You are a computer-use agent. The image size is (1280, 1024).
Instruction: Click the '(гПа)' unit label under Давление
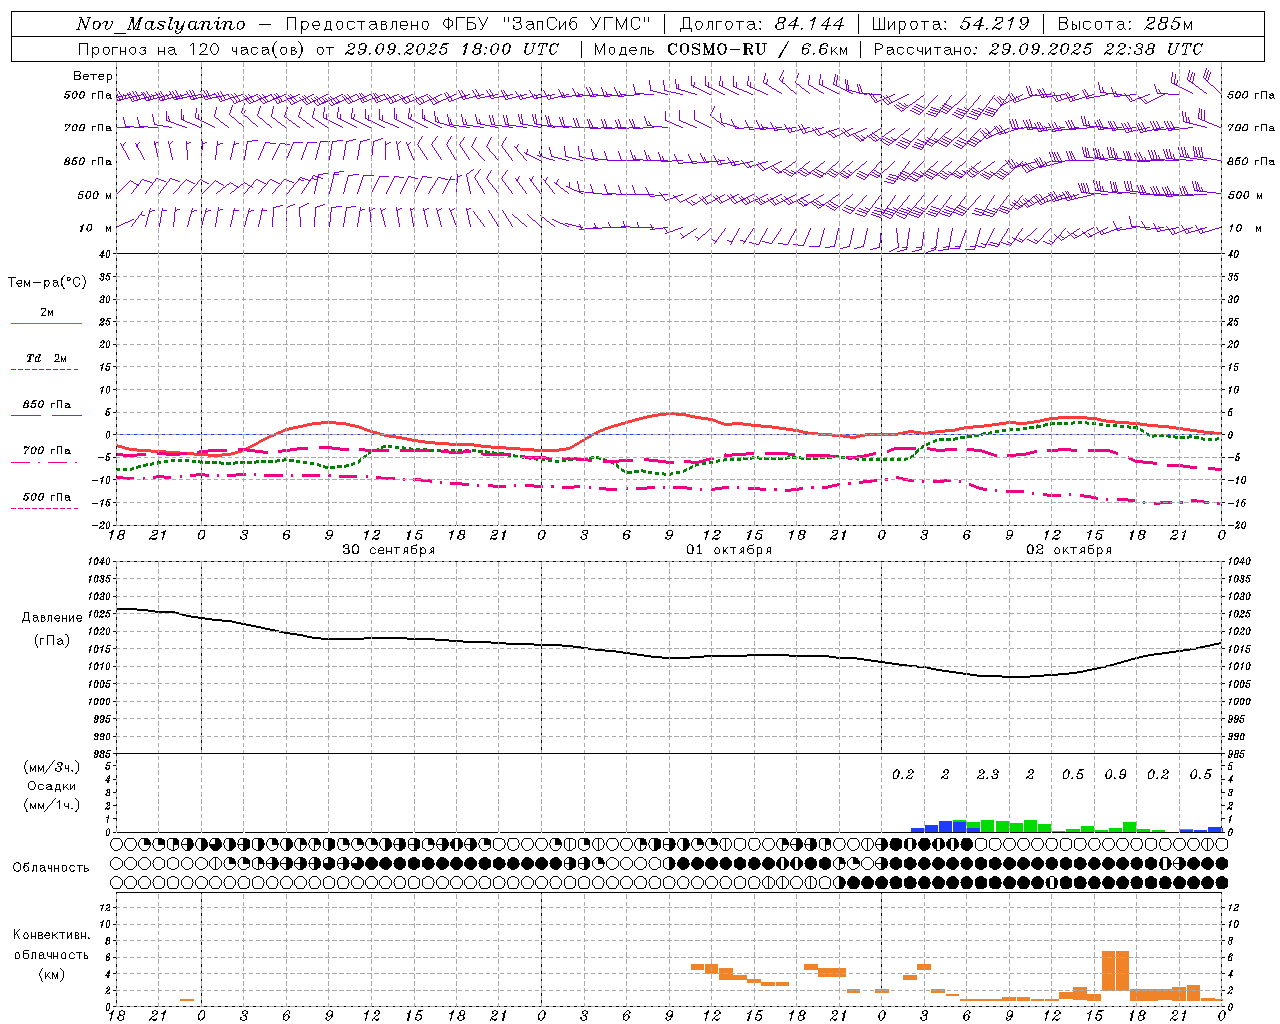coord(51,641)
